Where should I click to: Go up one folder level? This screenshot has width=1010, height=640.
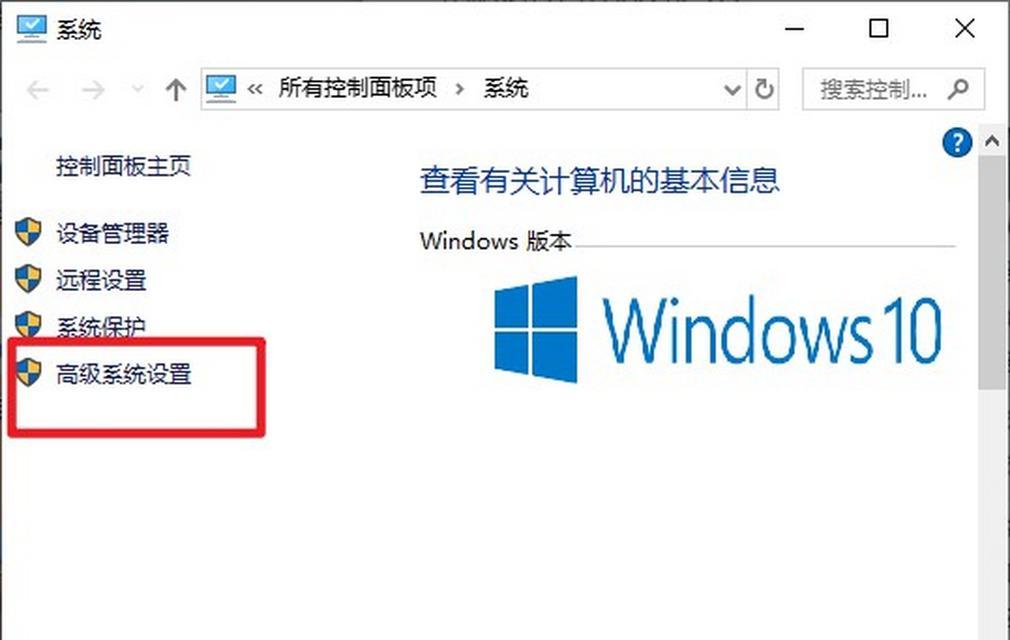click(x=175, y=89)
